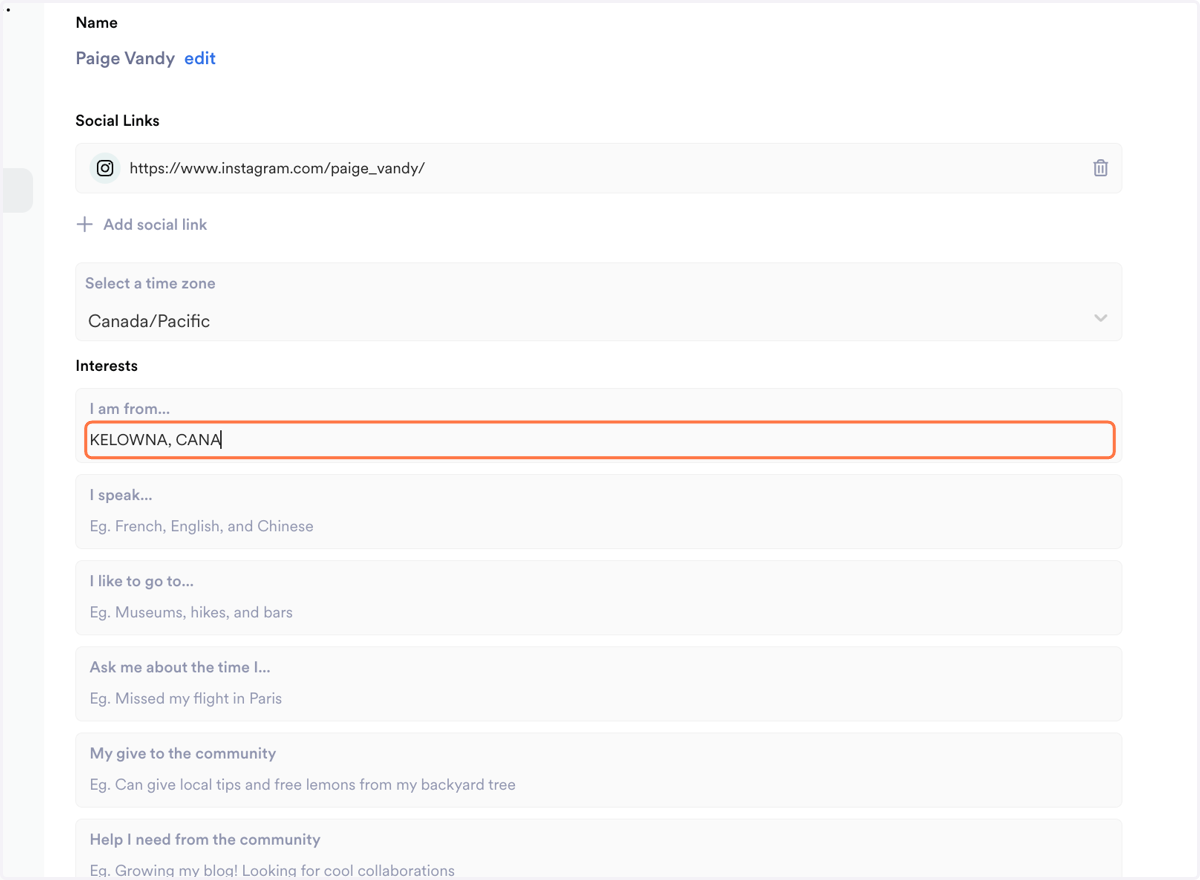
Task: Expand time zone list via chevron arrow
Action: [x=1100, y=318]
